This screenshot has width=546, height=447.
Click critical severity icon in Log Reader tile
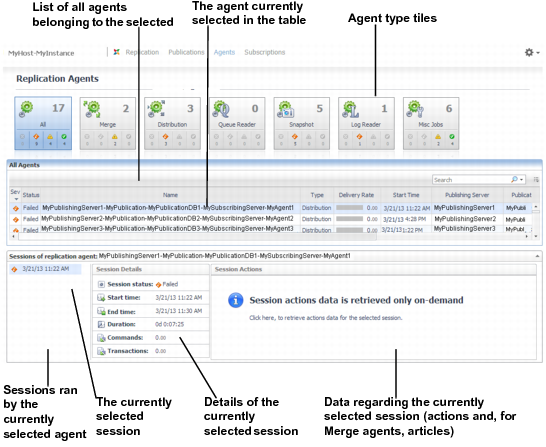click(359, 137)
